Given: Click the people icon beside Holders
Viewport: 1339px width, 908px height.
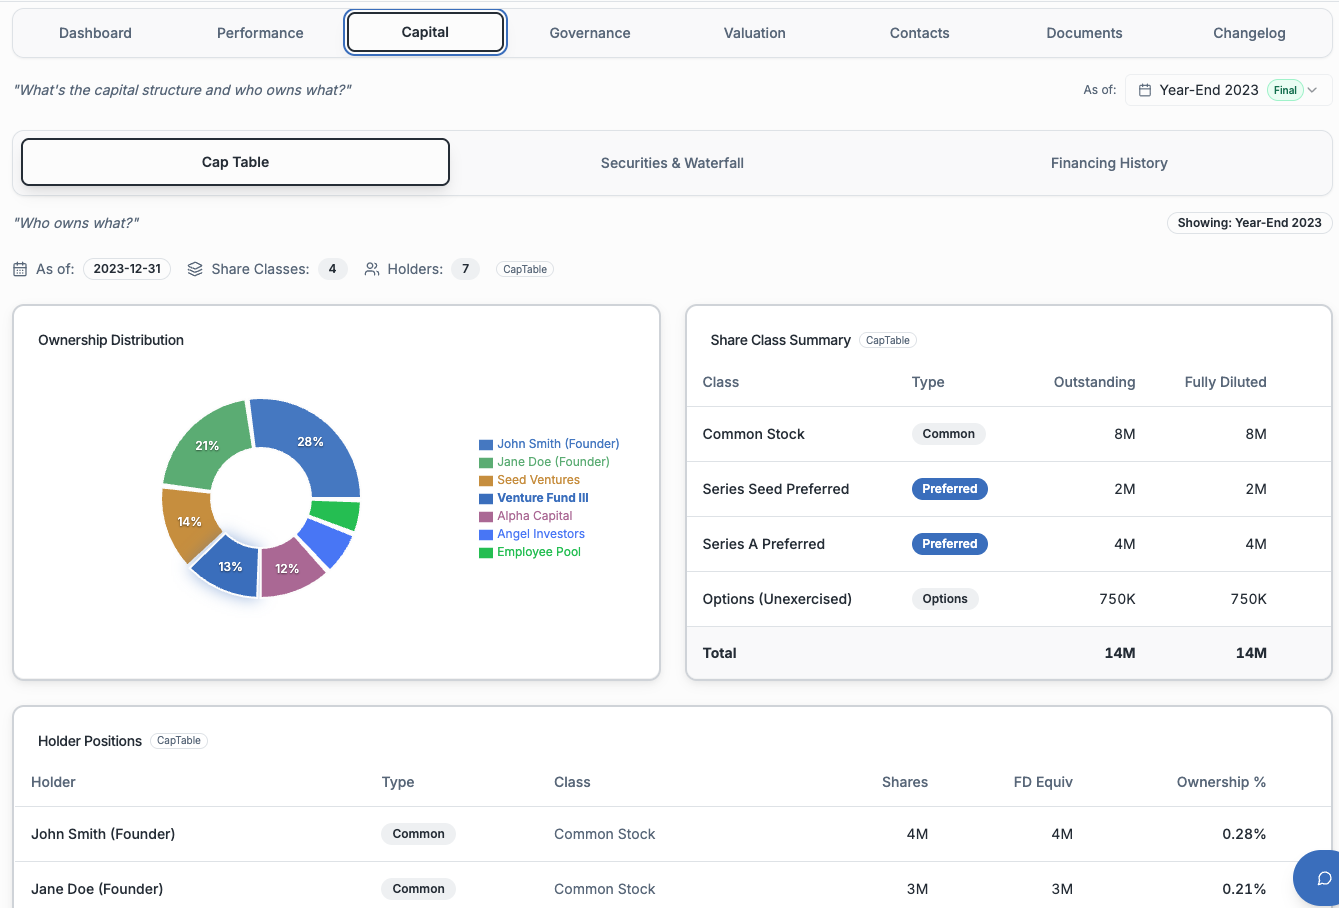Looking at the screenshot, I should point(372,269).
